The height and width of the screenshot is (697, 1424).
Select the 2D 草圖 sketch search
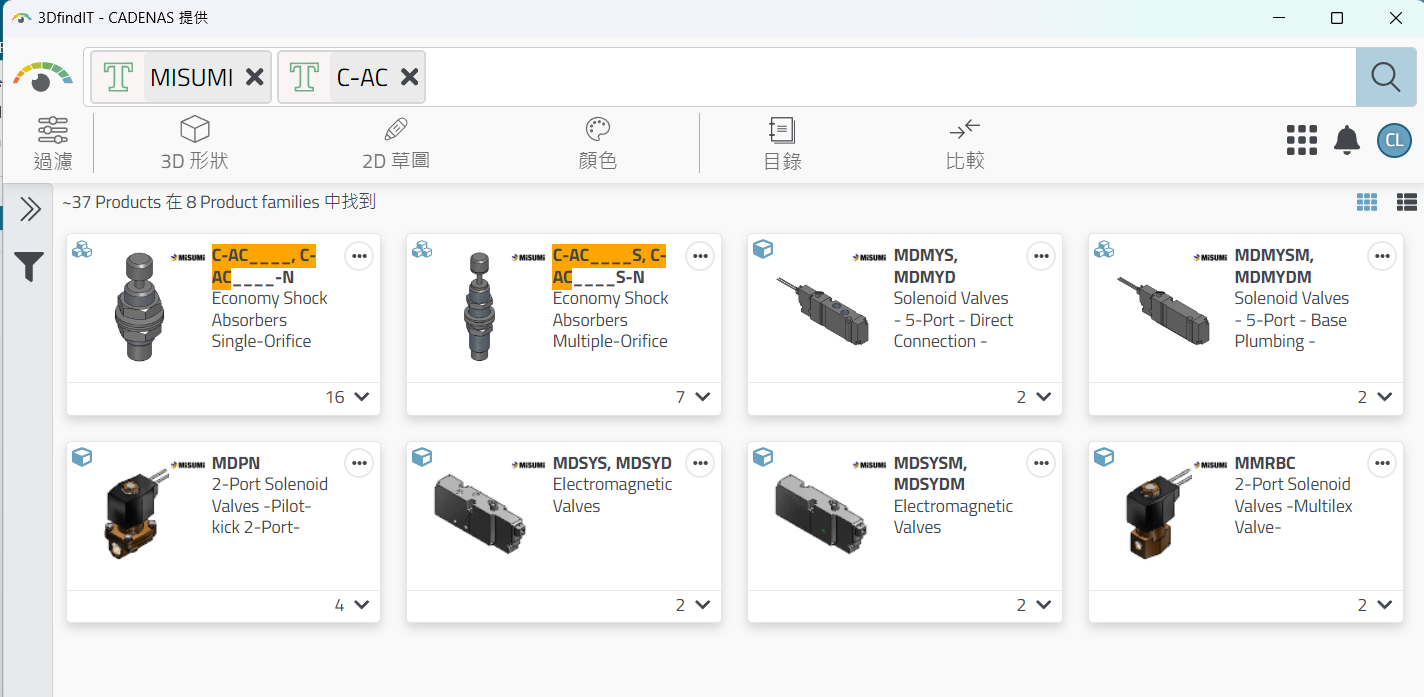click(396, 144)
